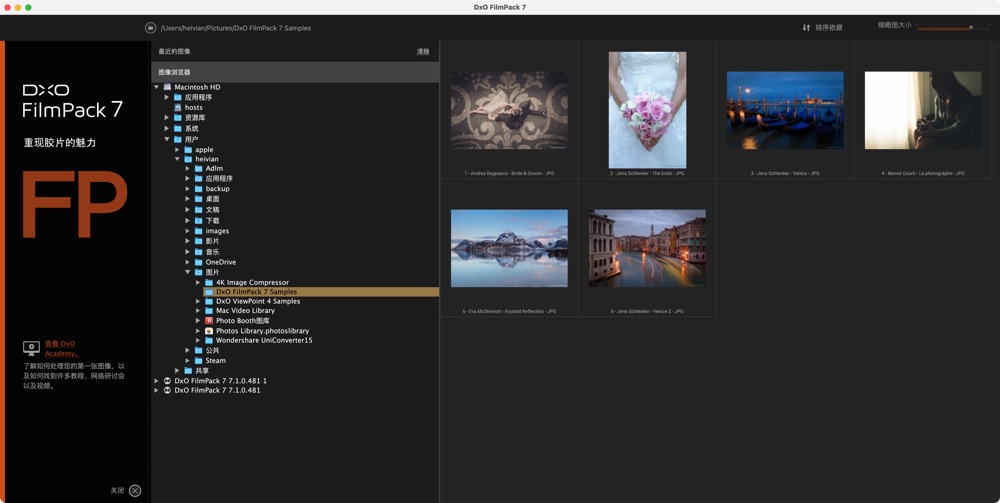Open the sort order (排序依据) control
1000x503 pixels.
click(x=822, y=27)
